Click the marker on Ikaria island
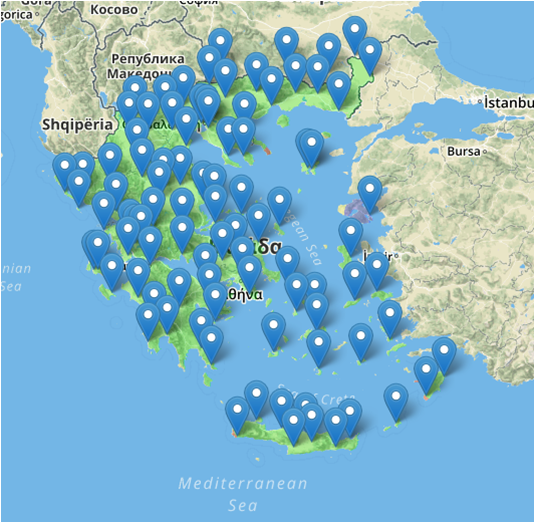Screen dimensions: 535x523 [x=355, y=280]
